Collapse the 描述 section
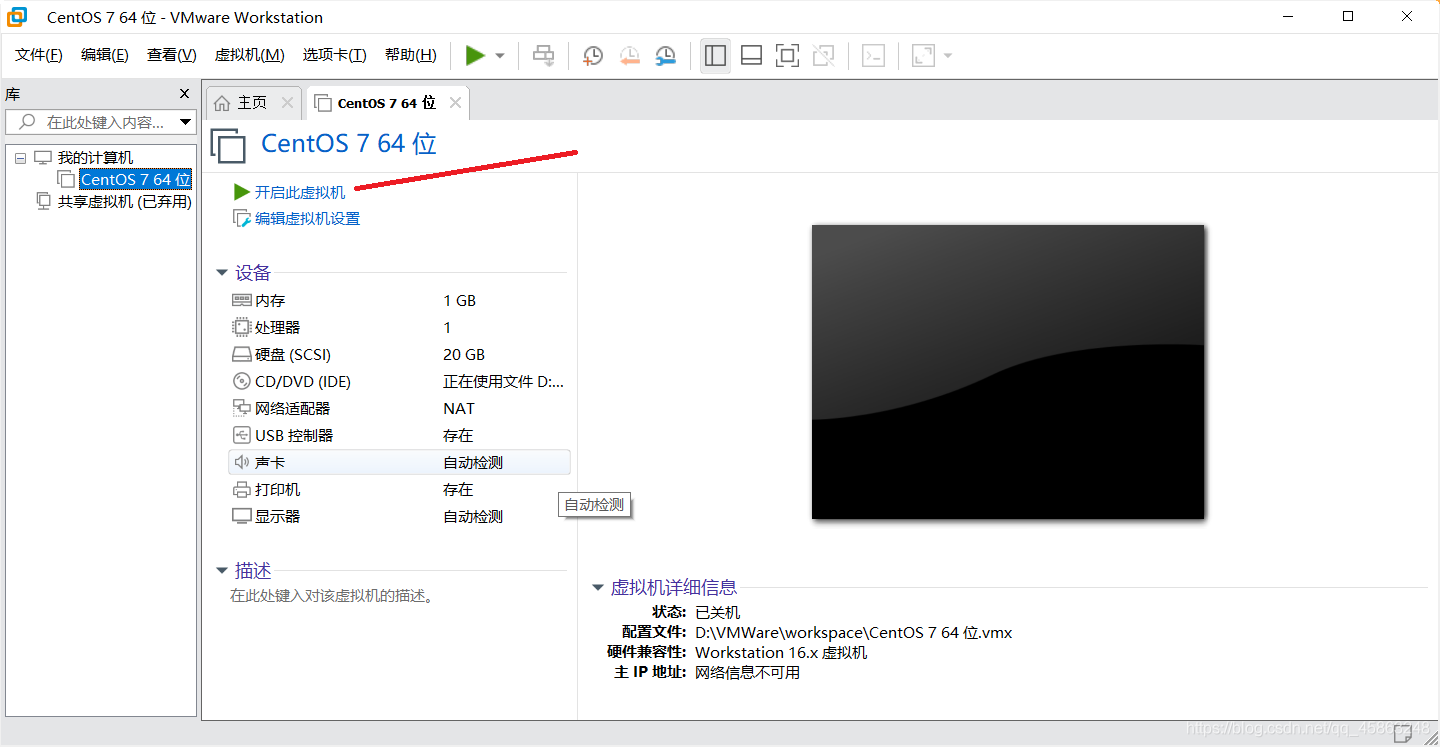Screen dimensions: 1440x747 (222, 571)
